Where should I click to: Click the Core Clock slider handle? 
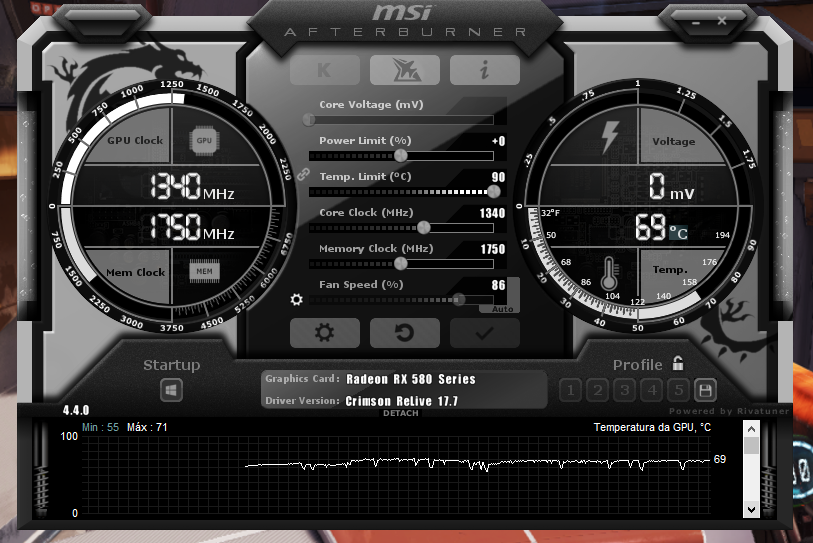pos(424,228)
